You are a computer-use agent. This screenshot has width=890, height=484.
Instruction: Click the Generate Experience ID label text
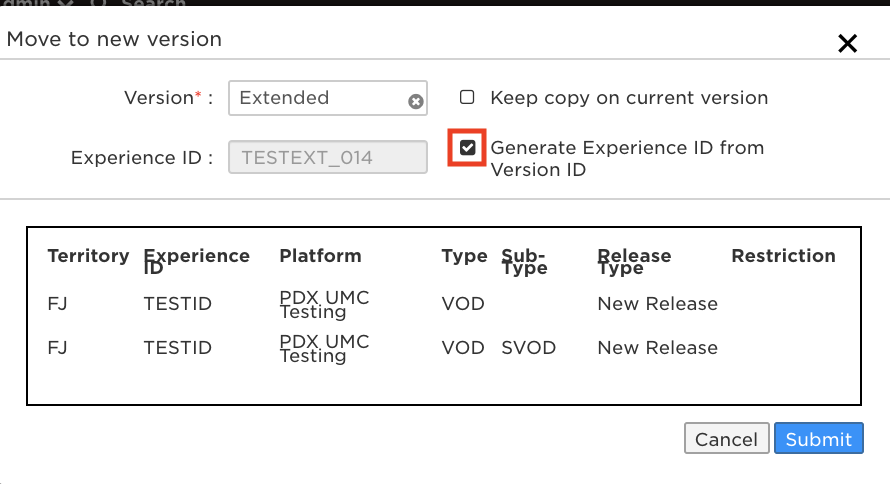627,158
